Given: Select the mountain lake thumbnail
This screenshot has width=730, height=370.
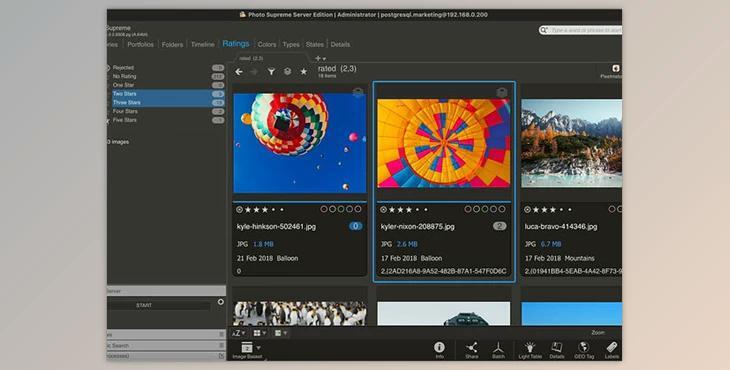Looking at the screenshot, I should [571, 143].
